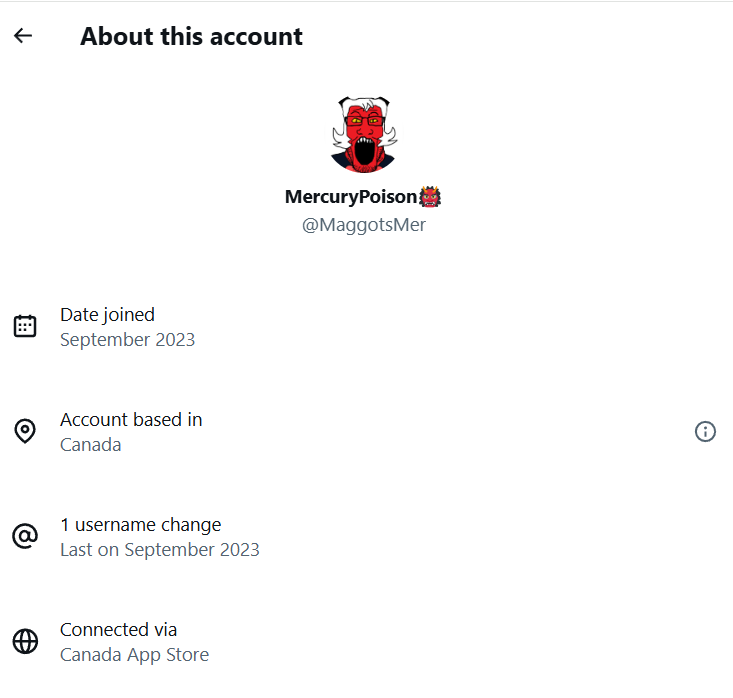The height and width of the screenshot is (698, 733).
Task: Select the Account based in label
Action: pos(131,419)
